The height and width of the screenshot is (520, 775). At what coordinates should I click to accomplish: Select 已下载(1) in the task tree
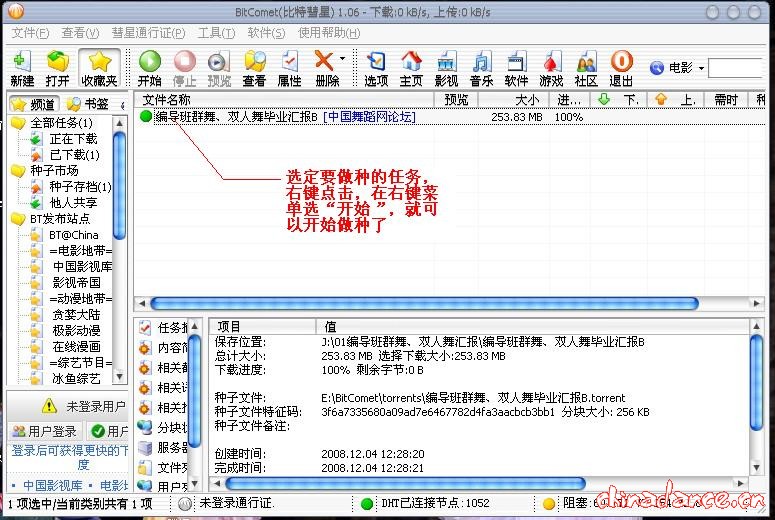74,155
